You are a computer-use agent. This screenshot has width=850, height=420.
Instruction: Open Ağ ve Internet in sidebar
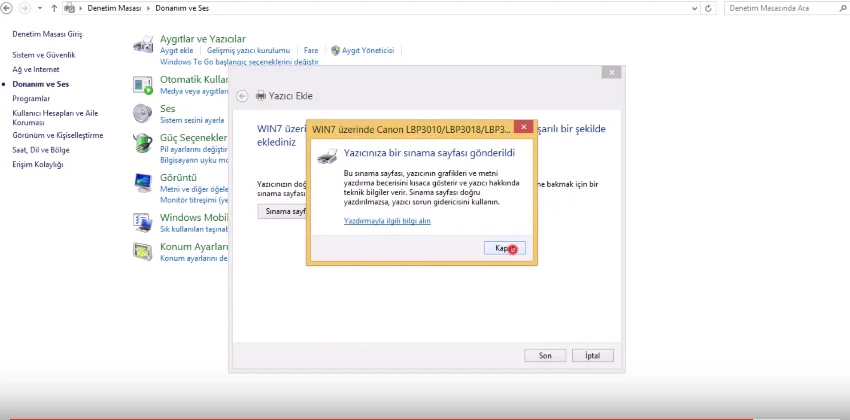36,69
